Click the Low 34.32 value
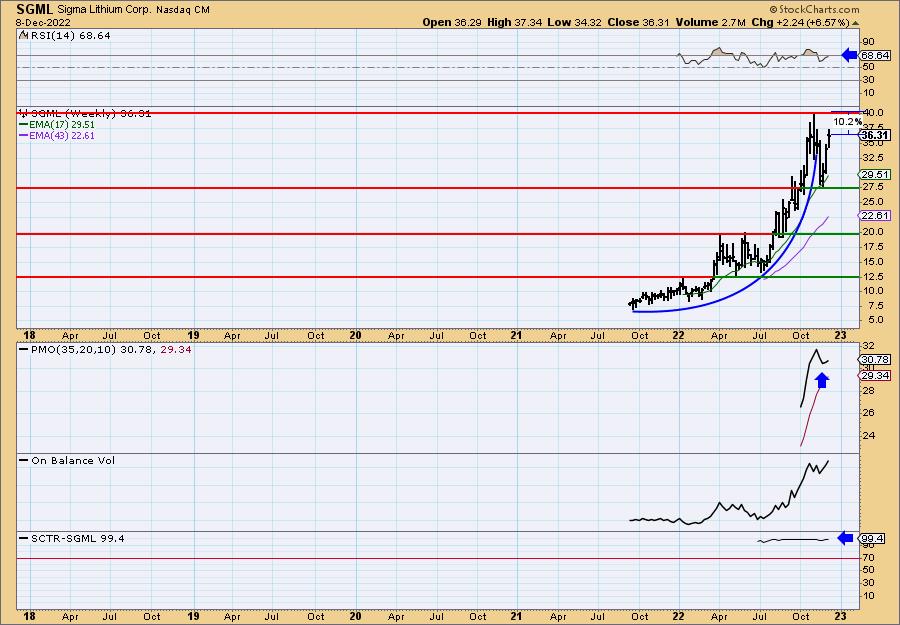The width and height of the screenshot is (900, 625). [x=574, y=22]
